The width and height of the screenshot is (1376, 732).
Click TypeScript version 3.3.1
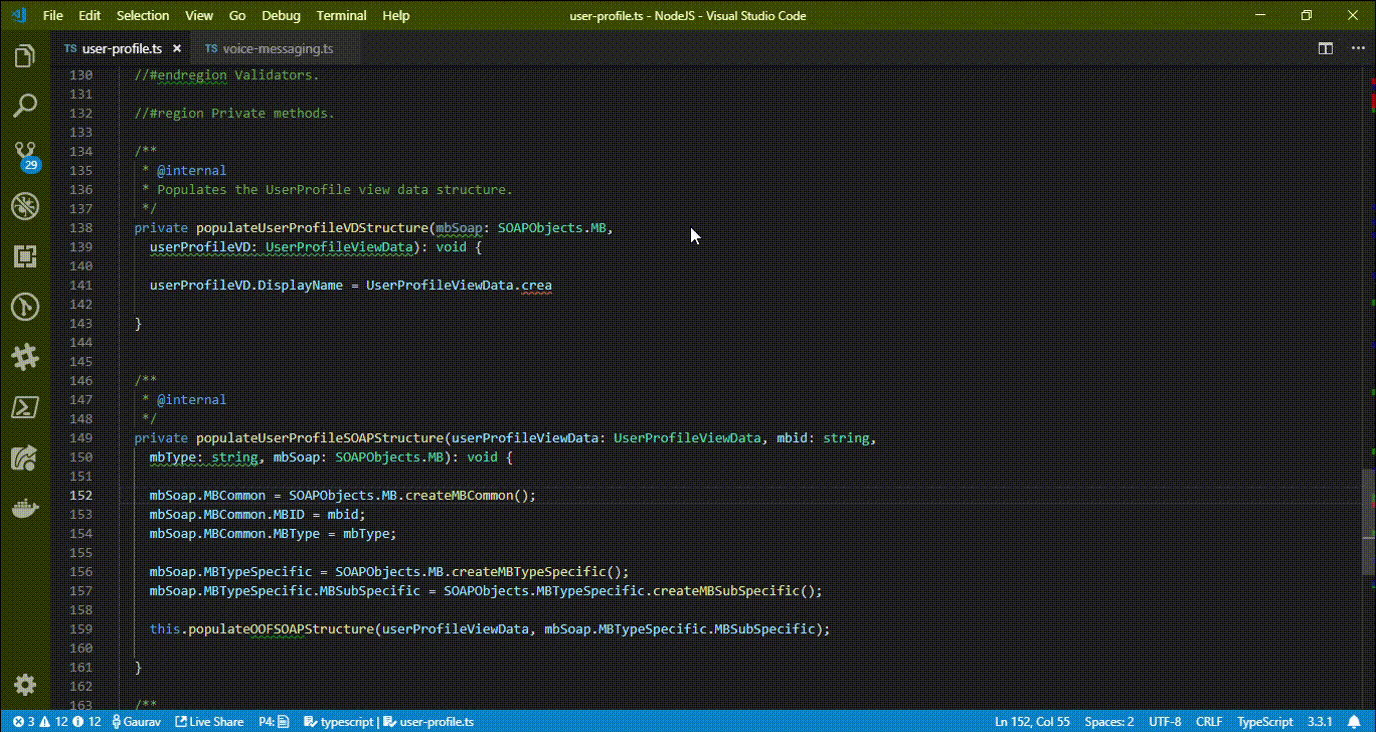pos(1319,721)
